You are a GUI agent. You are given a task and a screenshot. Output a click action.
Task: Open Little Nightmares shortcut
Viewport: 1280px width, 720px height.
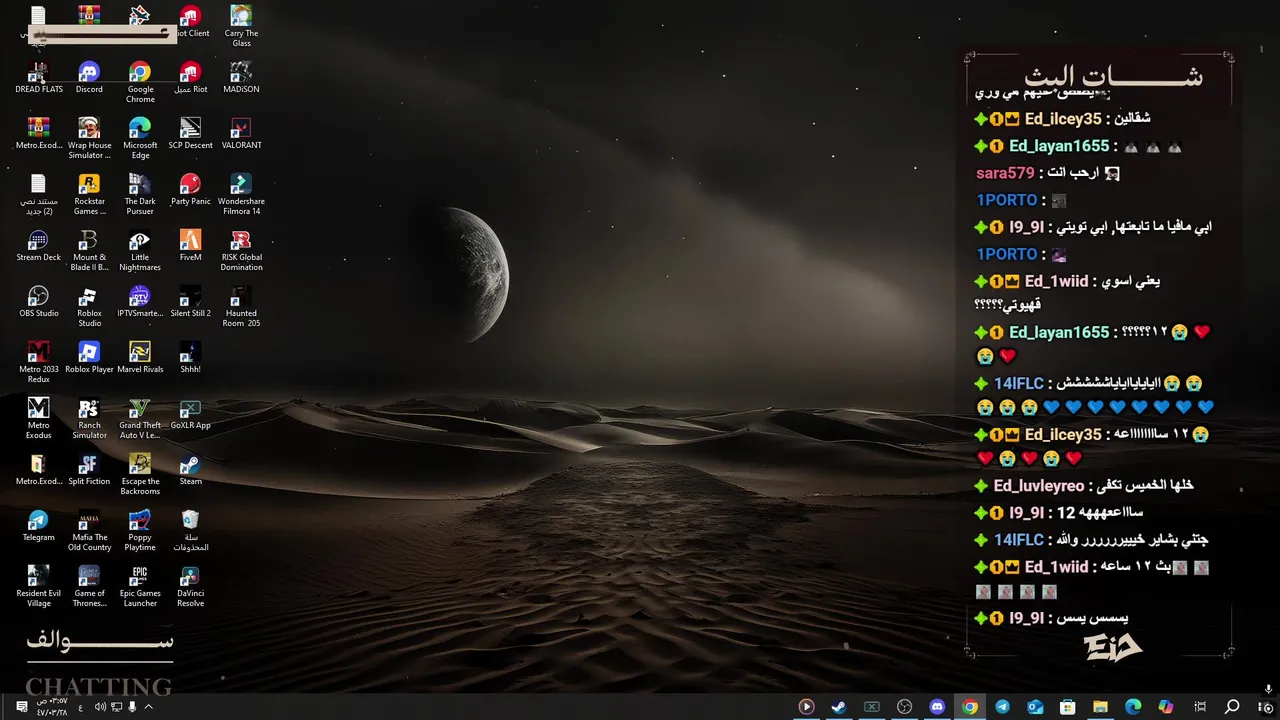tap(140, 251)
